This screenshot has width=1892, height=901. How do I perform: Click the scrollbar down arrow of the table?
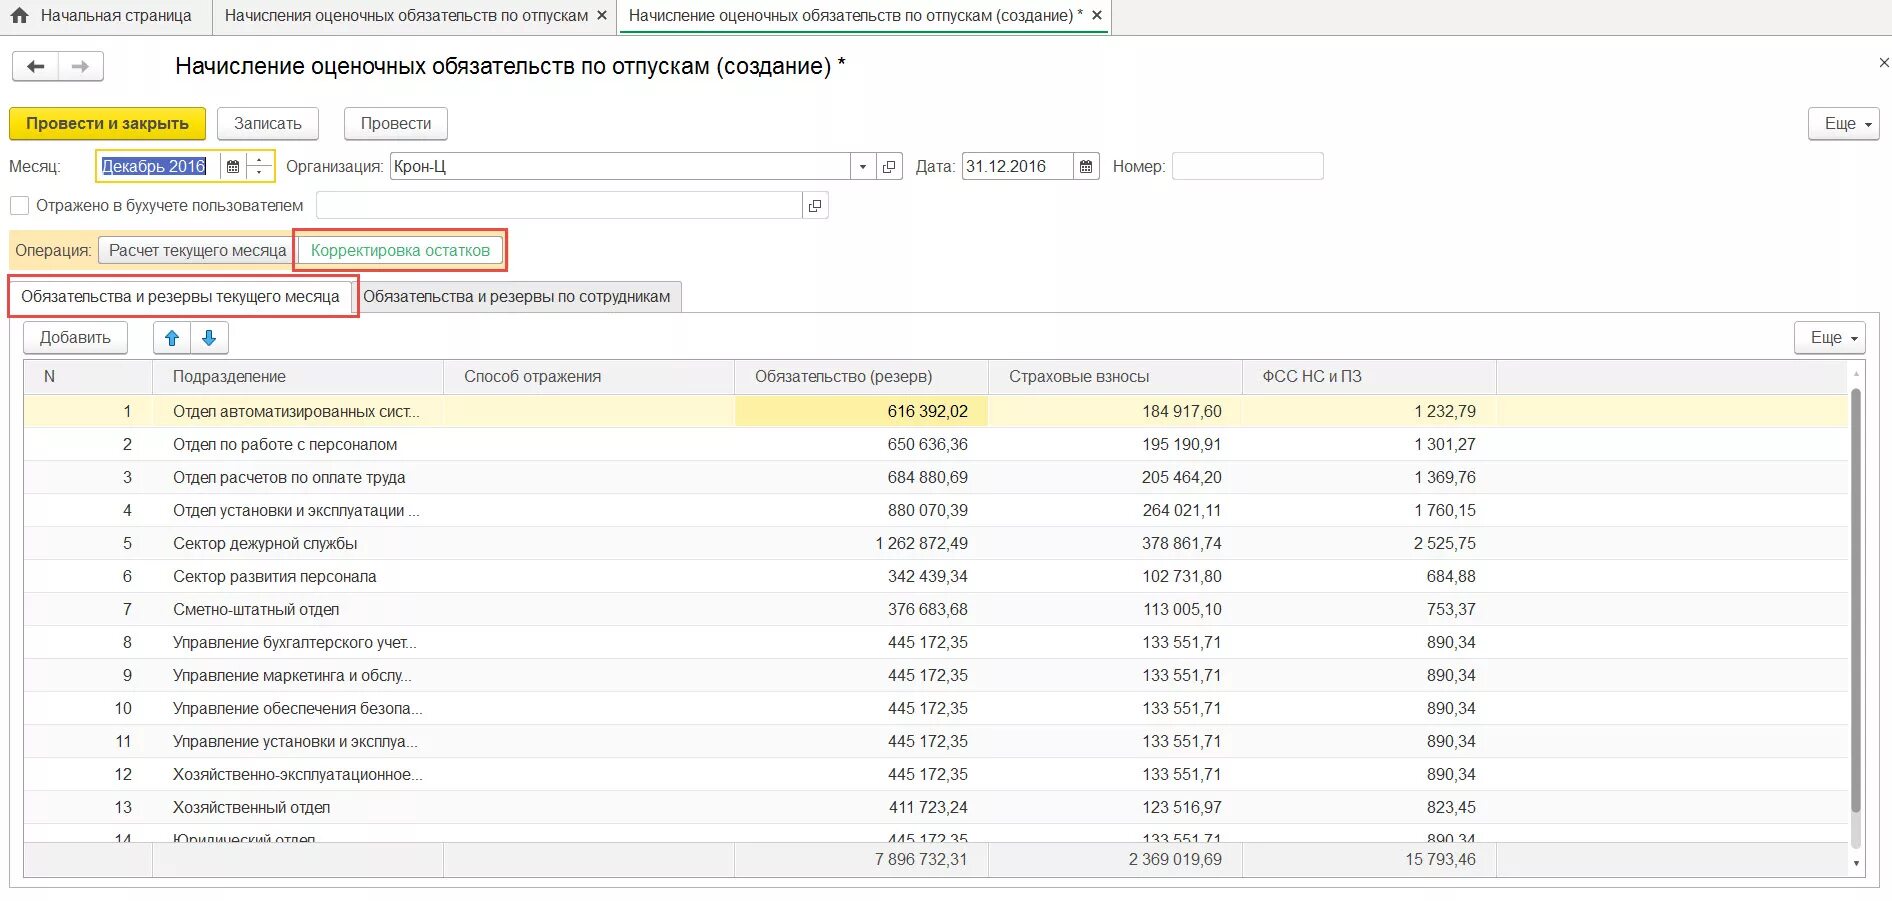point(1857,863)
